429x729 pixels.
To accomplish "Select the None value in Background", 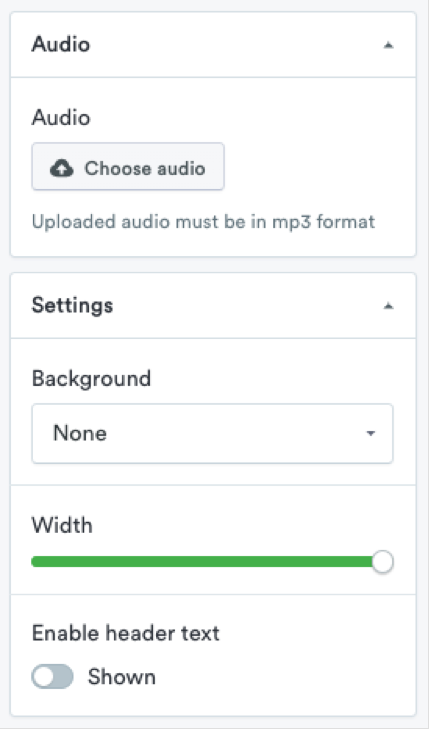I will (x=80, y=433).
